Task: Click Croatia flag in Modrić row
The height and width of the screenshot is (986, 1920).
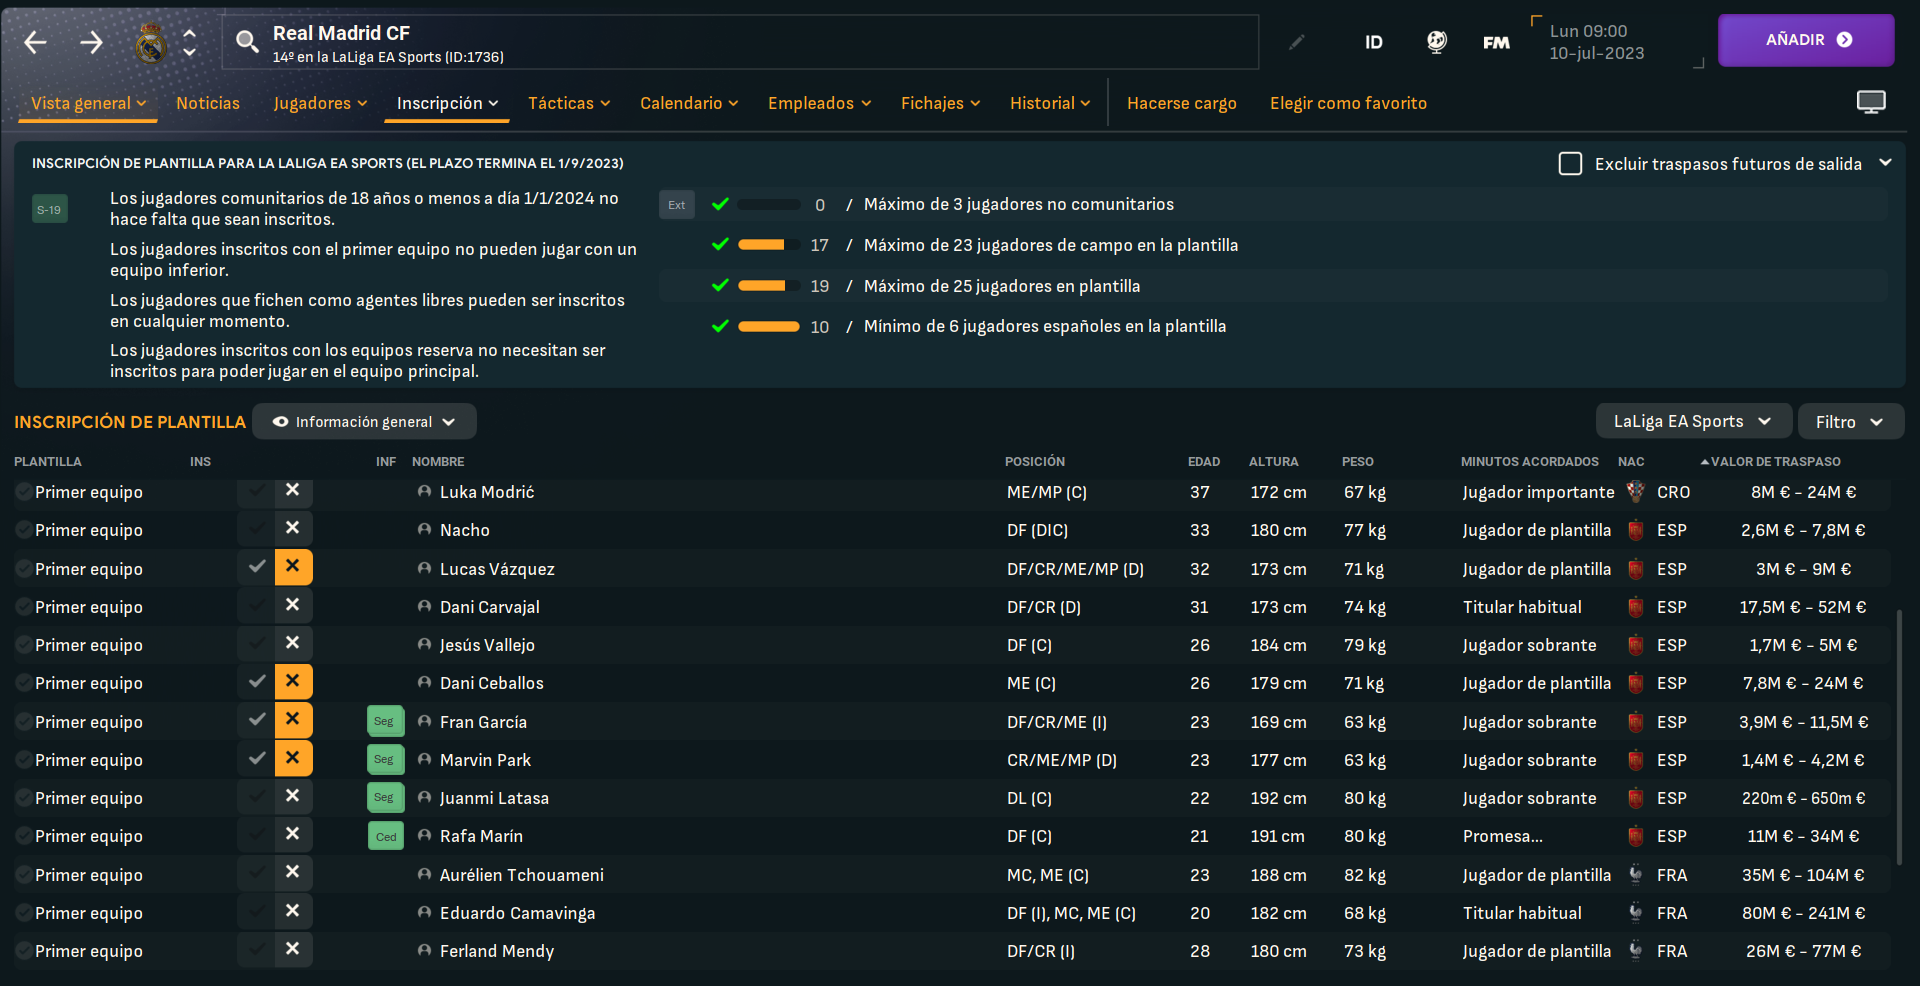Action: tap(1636, 492)
